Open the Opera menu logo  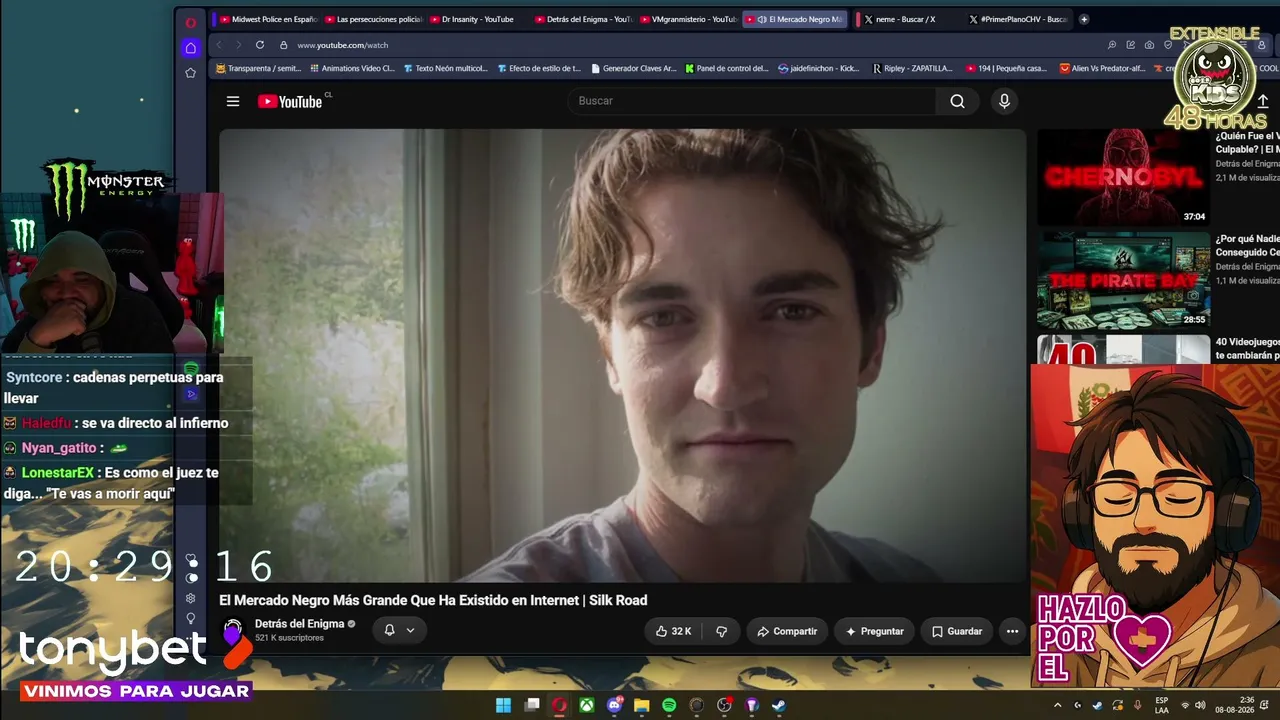tap(190, 22)
